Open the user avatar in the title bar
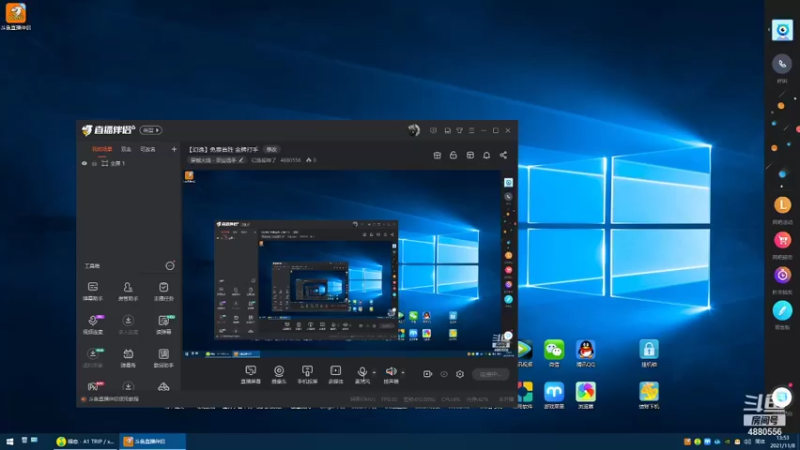Image resolution: width=800 pixels, height=450 pixels. [x=414, y=130]
